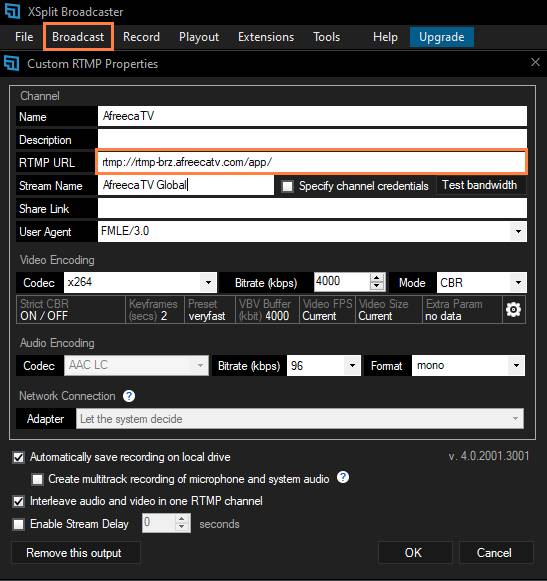Expand the audio Bitrate 96 dropdown
This screenshot has width=547, height=581.
pyautogui.click(x=352, y=366)
